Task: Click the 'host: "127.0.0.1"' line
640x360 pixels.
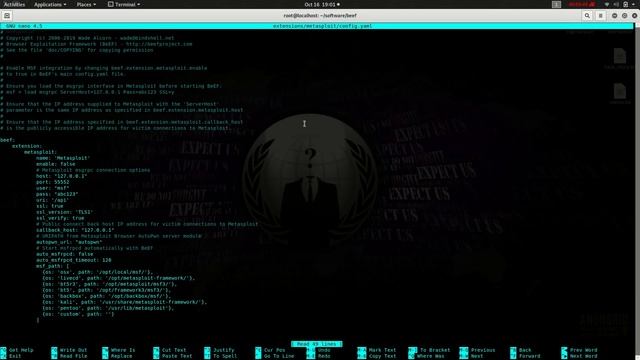Action: pos(62,176)
